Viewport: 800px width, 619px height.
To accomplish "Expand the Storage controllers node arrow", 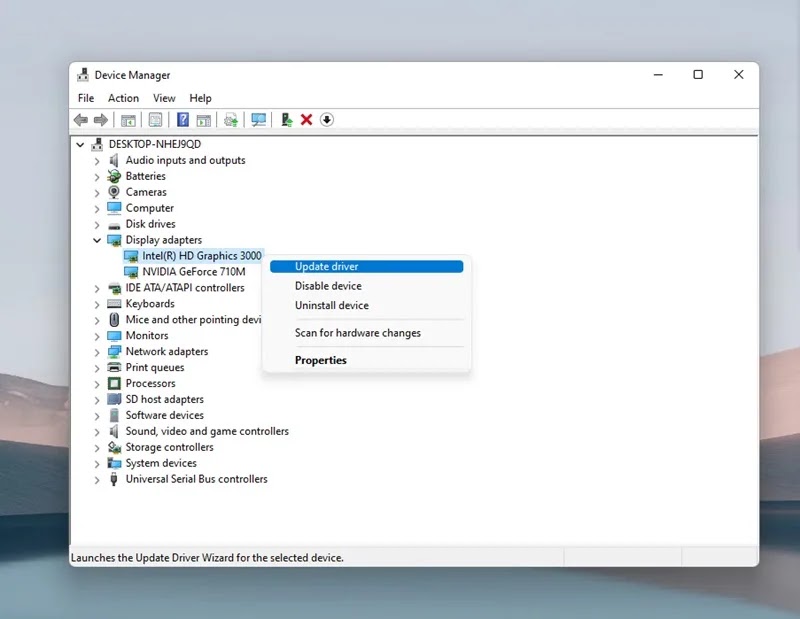I will coord(97,448).
